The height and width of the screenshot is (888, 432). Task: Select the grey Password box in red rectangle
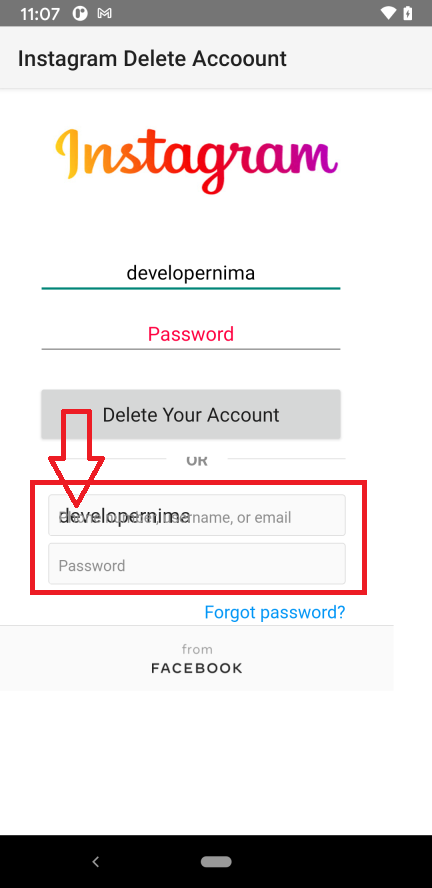[196, 564]
